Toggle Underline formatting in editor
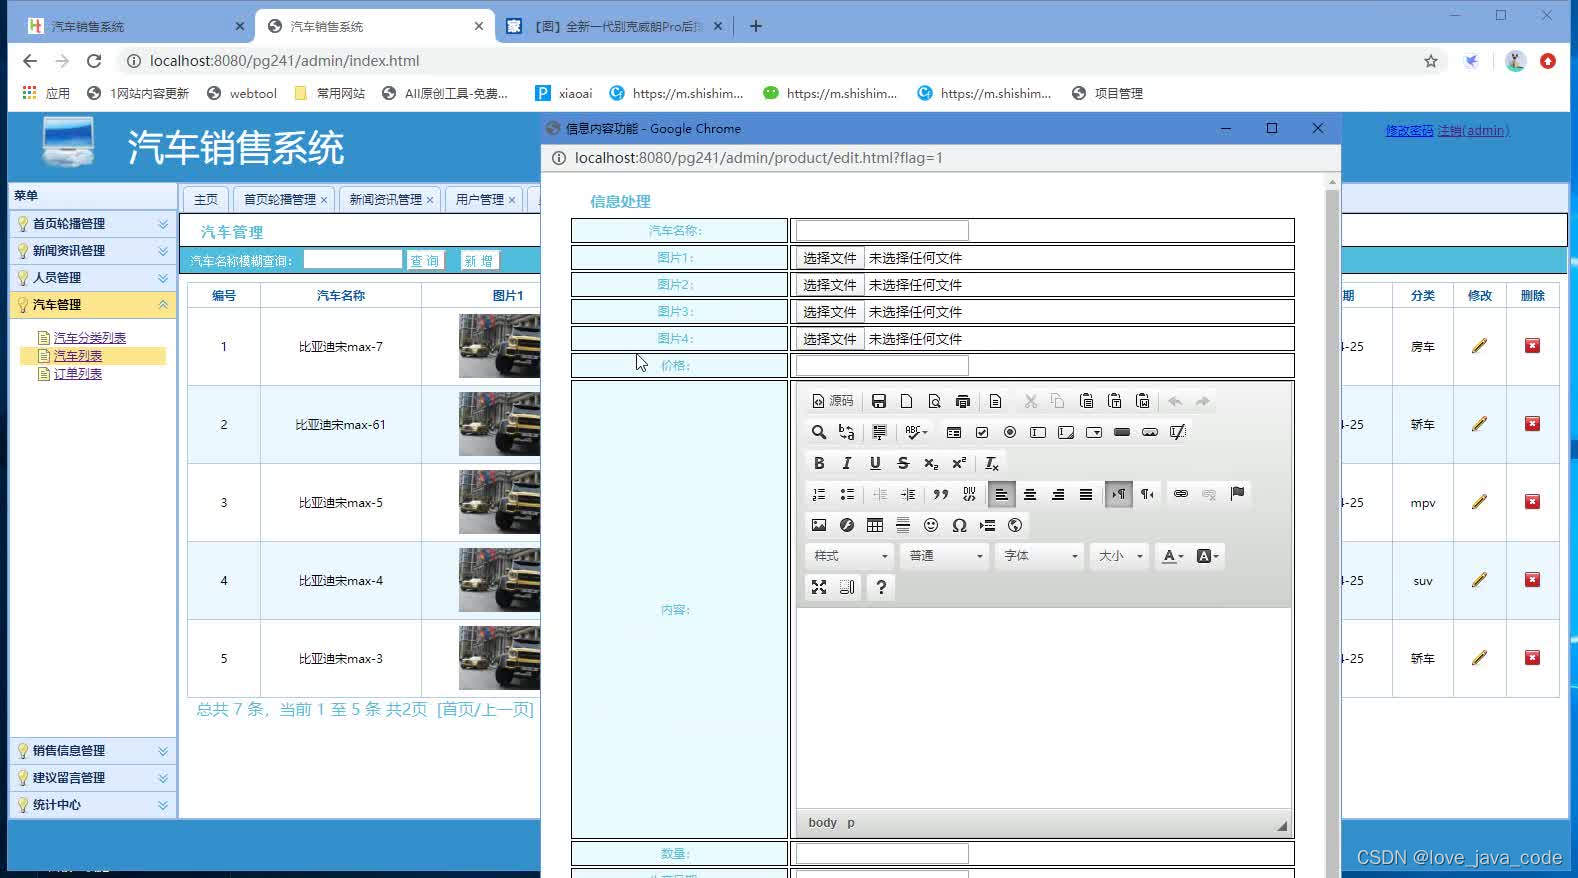 click(875, 463)
